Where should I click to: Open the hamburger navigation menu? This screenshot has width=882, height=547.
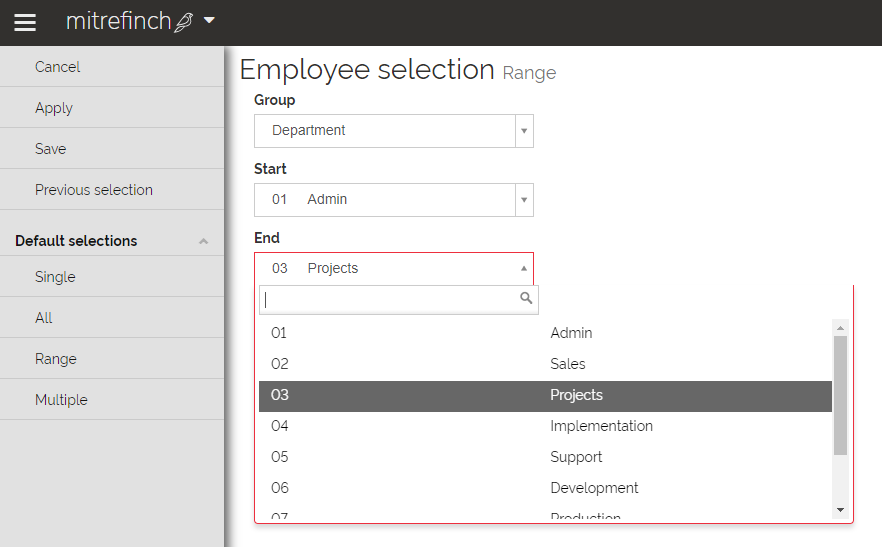click(x=25, y=22)
